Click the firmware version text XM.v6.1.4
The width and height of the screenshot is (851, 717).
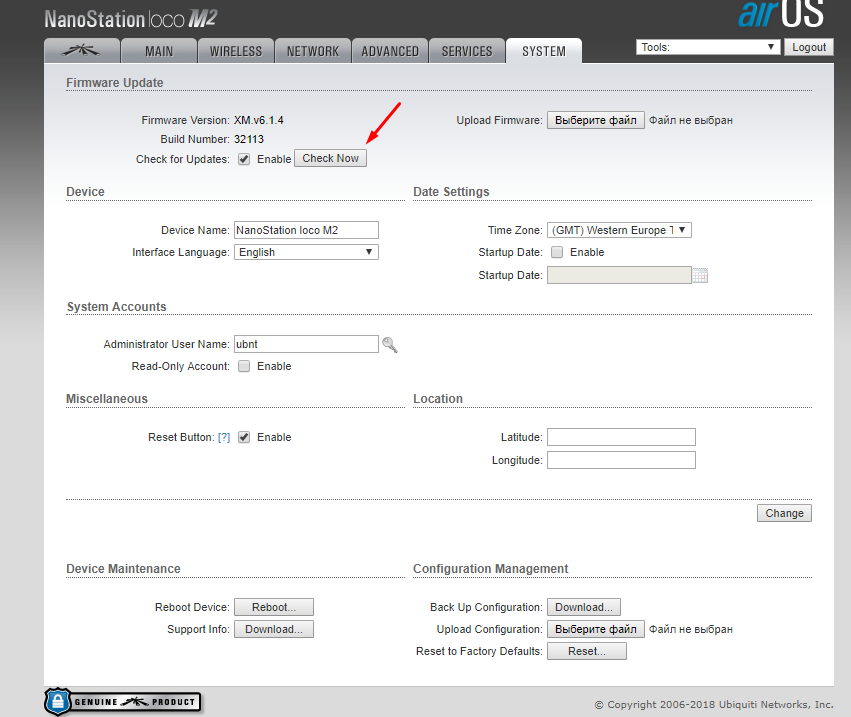click(x=259, y=120)
